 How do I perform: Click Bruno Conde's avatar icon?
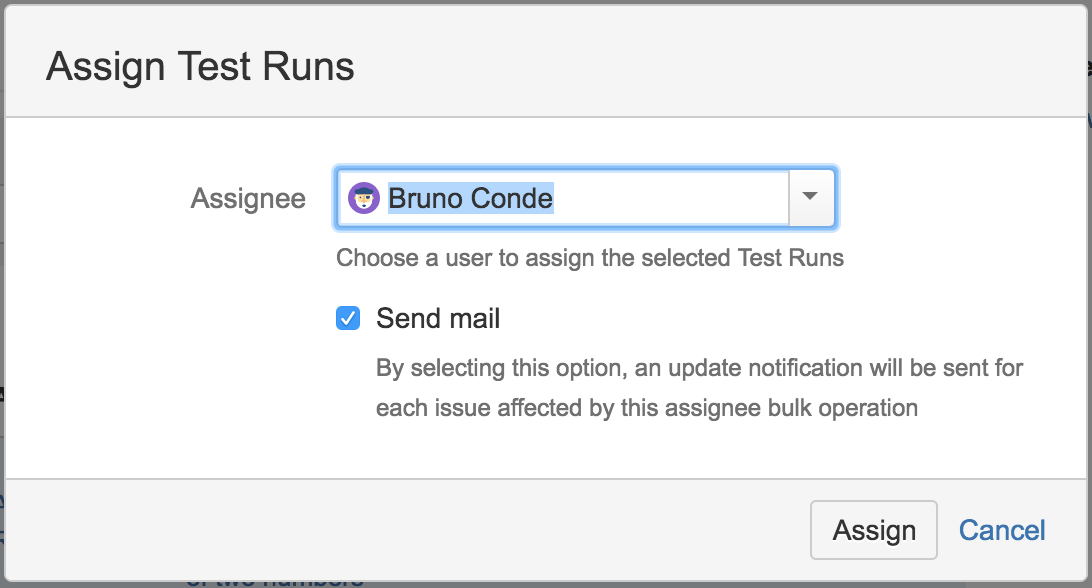(x=364, y=198)
